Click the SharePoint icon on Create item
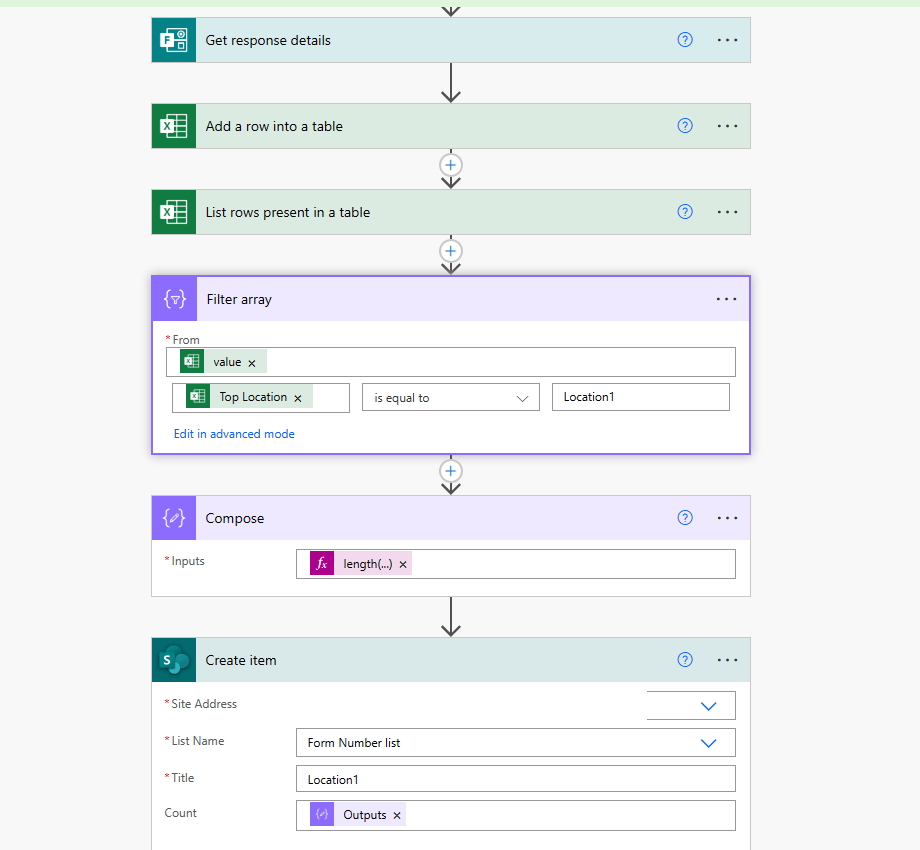 coord(173,659)
